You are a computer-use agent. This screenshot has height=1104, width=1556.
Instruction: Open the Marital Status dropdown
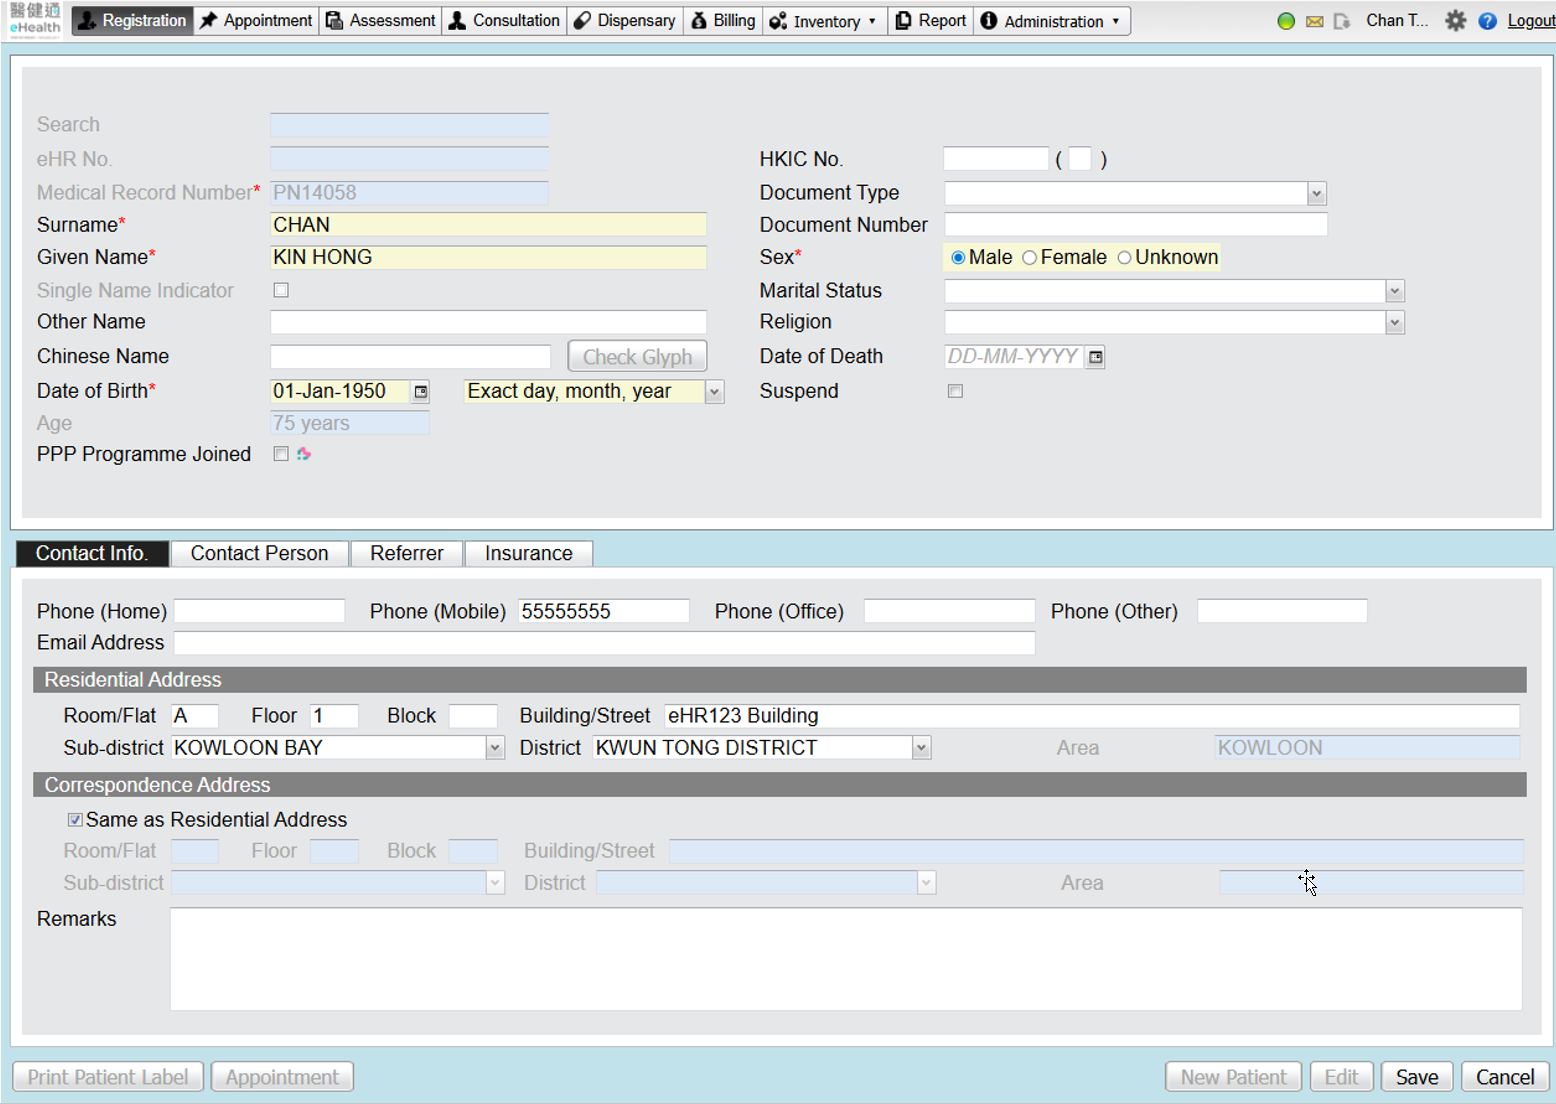[1394, 291]
